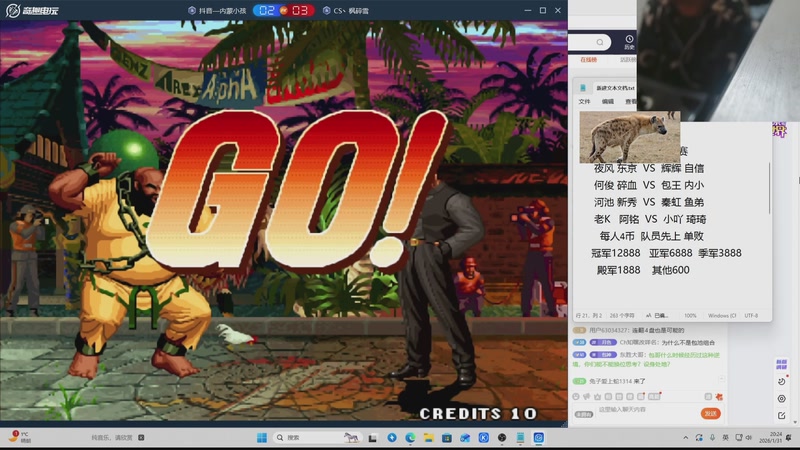
Task: Click the moon icon with the red dot
Action: click(x=782, y=381)
